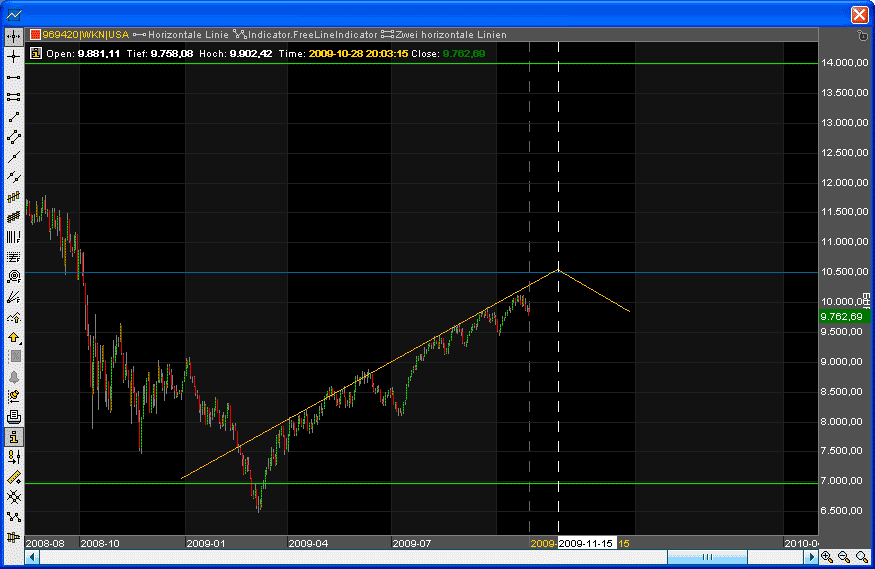
Task: Click the zoom out magnifier button
Action: pos(845,558)
